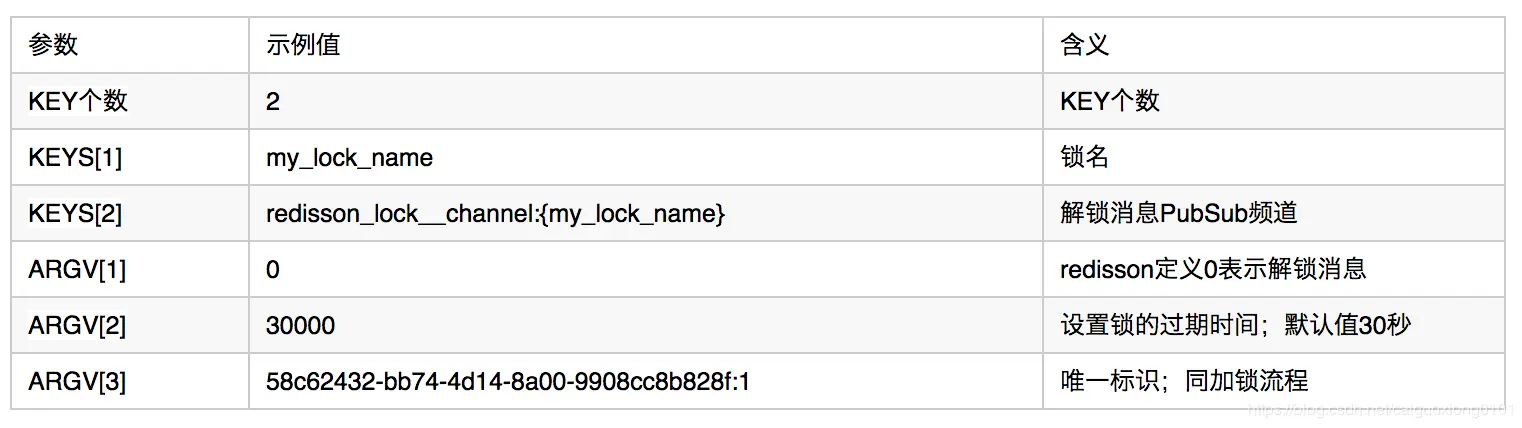This screenshot has height=428, width=1522.
Task: Select the ARGV[3] parameter cell
Action: (x=130, y=381)
